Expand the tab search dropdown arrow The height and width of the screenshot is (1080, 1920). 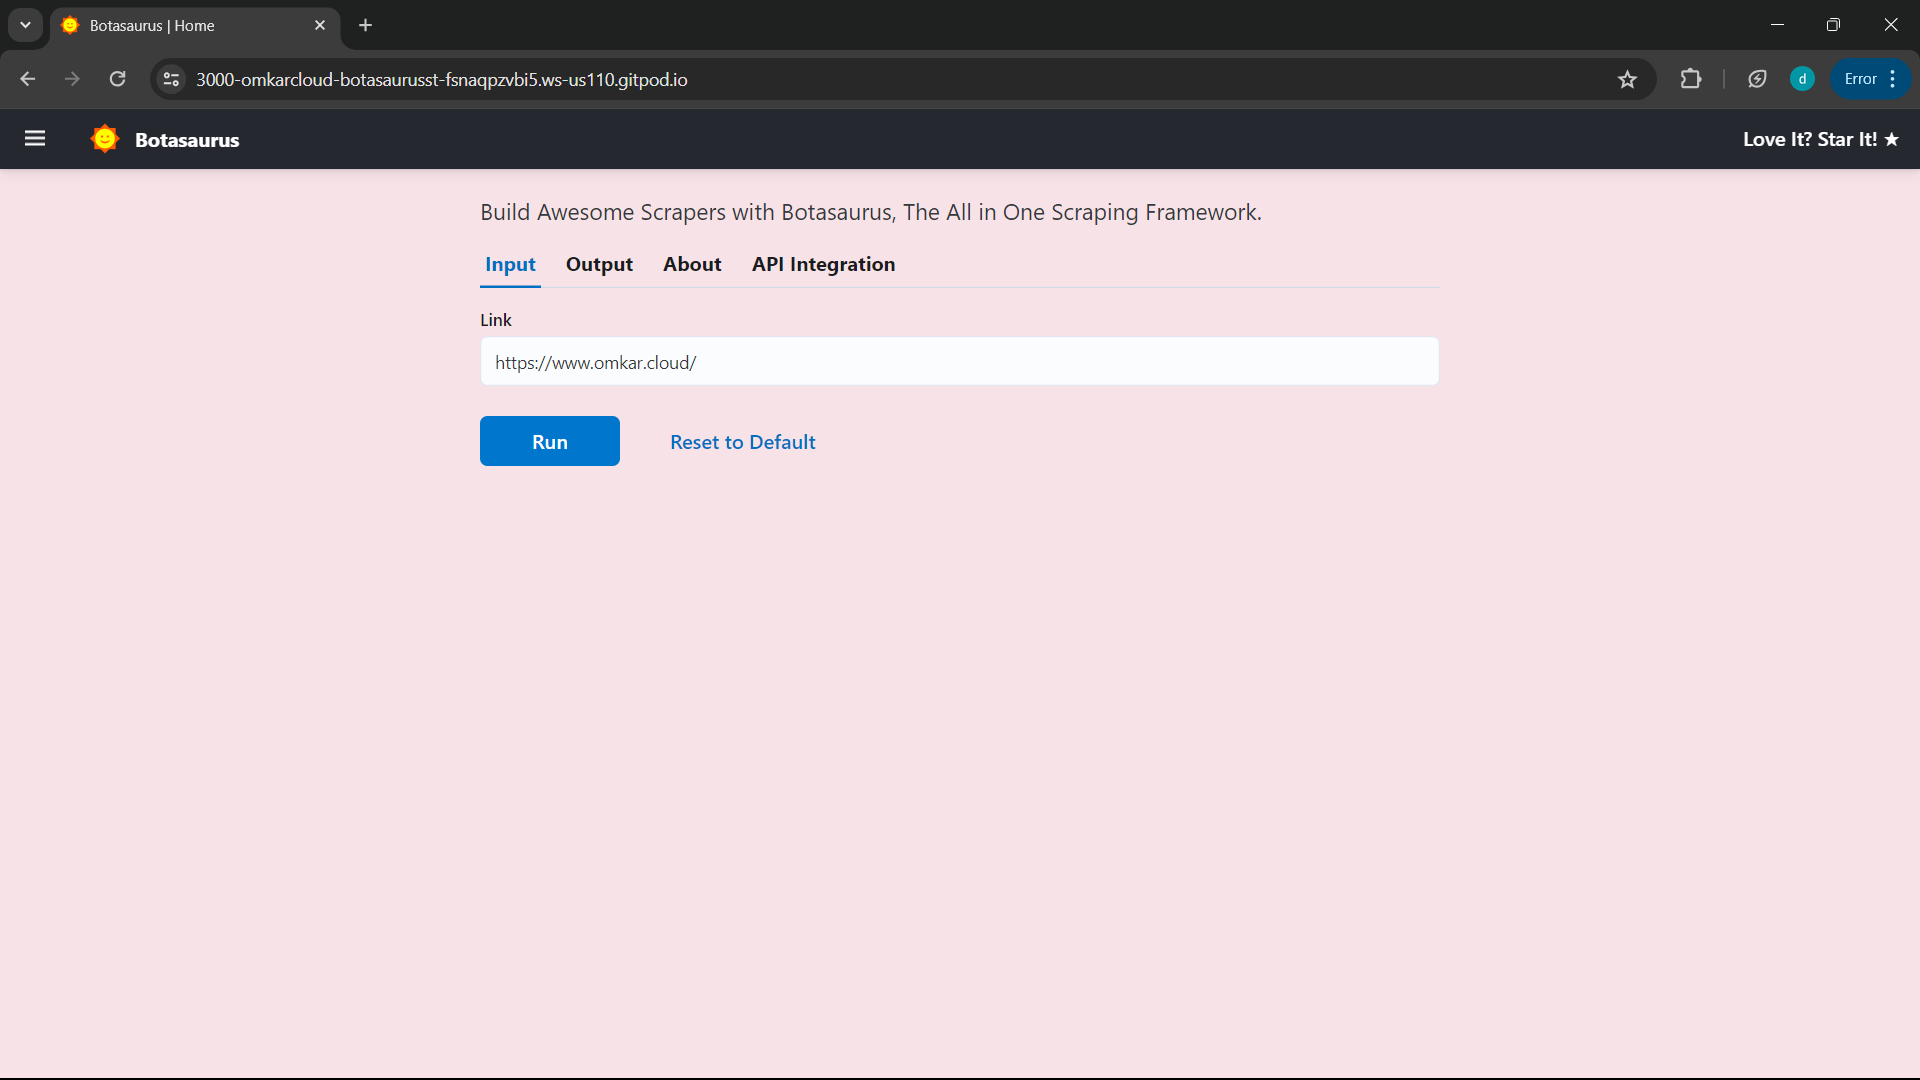tap(25, 25)
